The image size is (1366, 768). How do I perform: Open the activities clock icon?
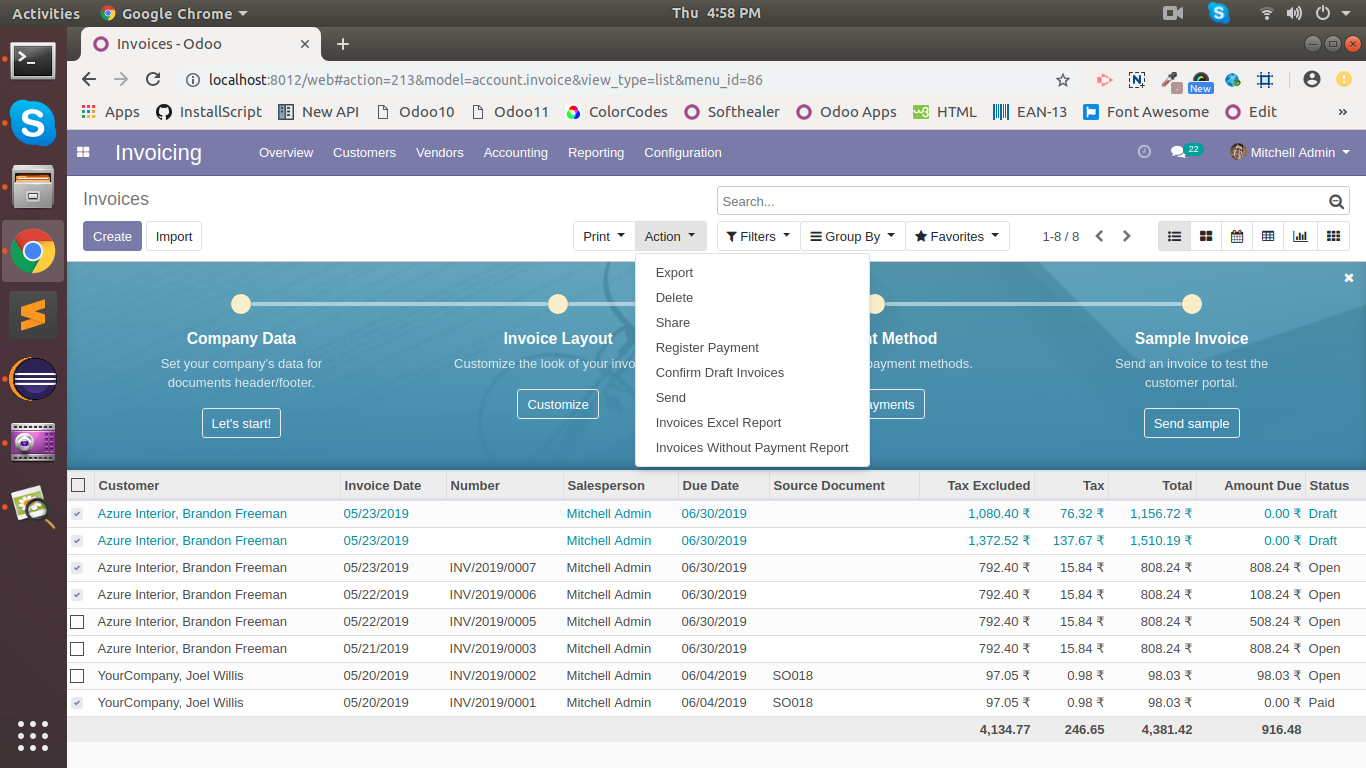1145,152
